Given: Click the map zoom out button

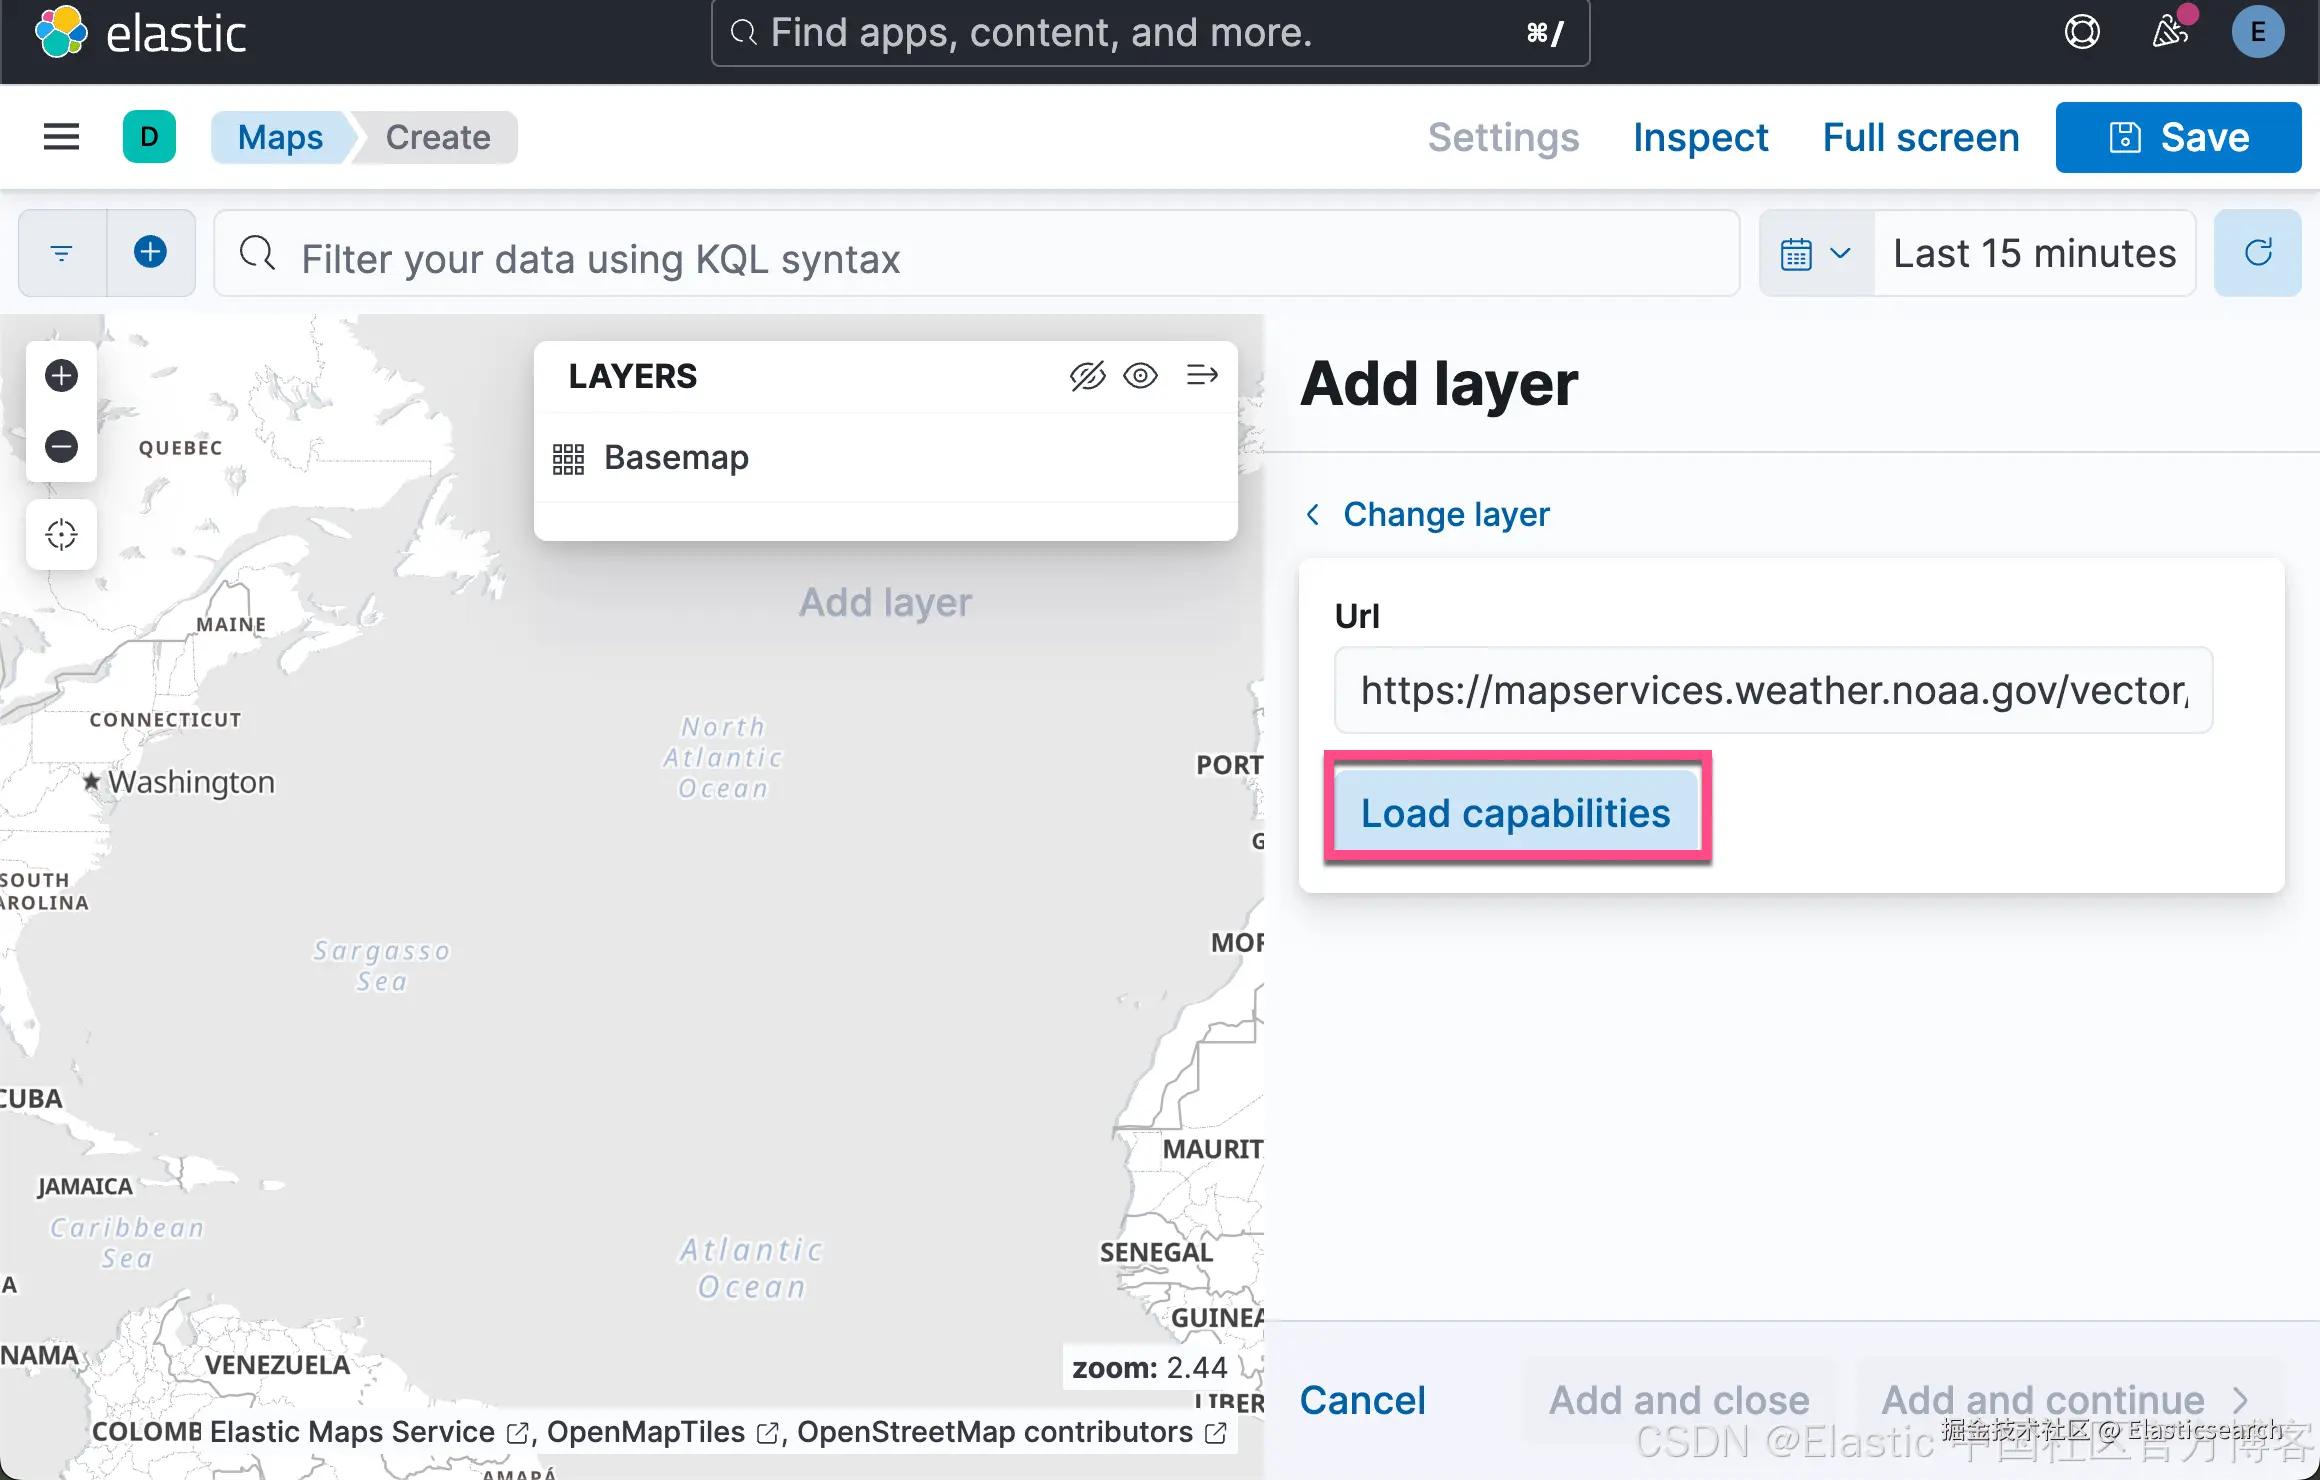Looking at the screenshot, I should point(62,446).
